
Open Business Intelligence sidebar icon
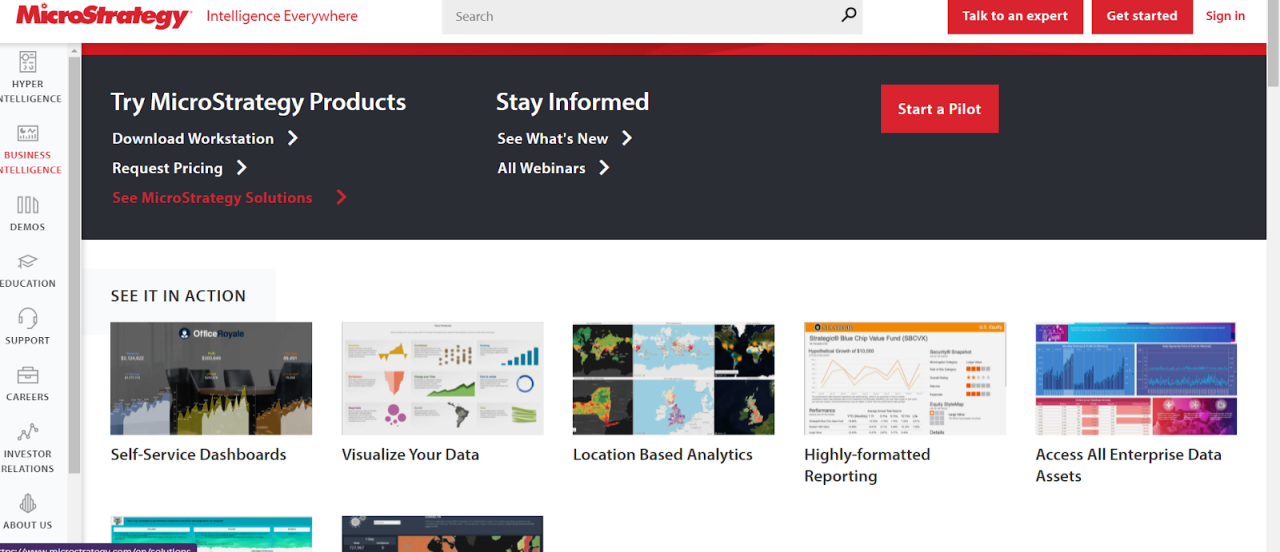coord(28,133)
